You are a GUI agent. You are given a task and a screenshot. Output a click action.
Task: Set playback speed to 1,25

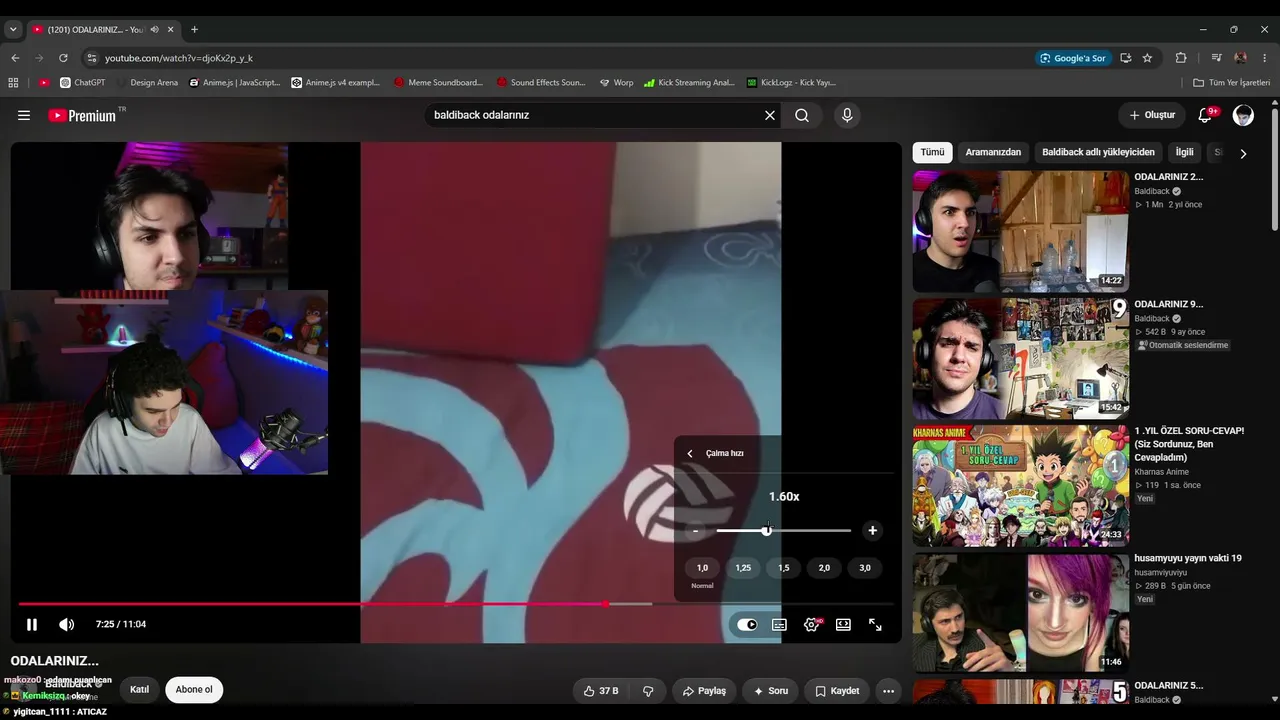(743, 568)
